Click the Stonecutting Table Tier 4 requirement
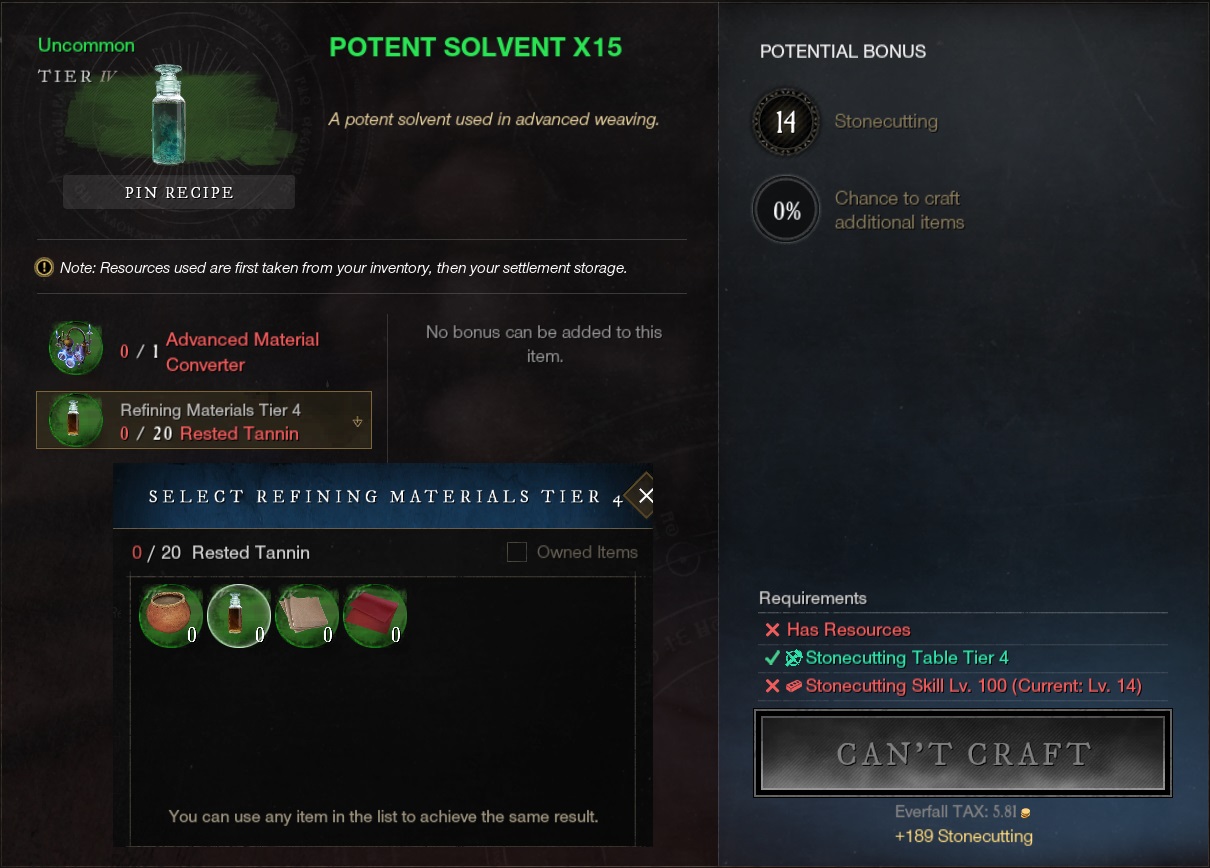The width and height of the screenshot is (1210, 868). [886, 658]
